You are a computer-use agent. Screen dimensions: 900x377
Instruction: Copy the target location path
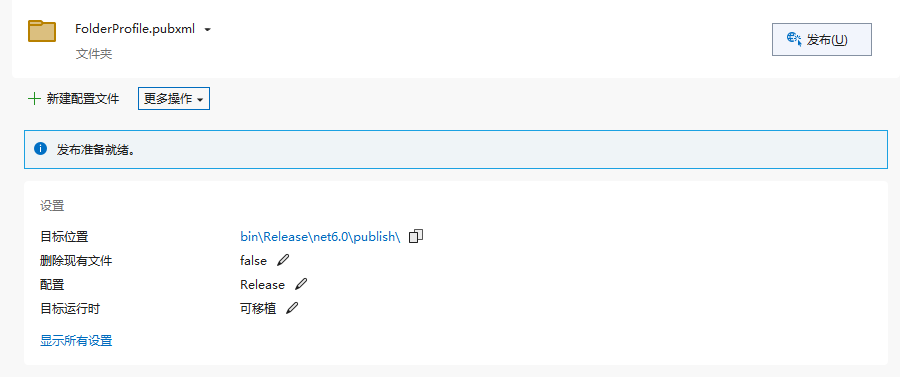(416, 236)
